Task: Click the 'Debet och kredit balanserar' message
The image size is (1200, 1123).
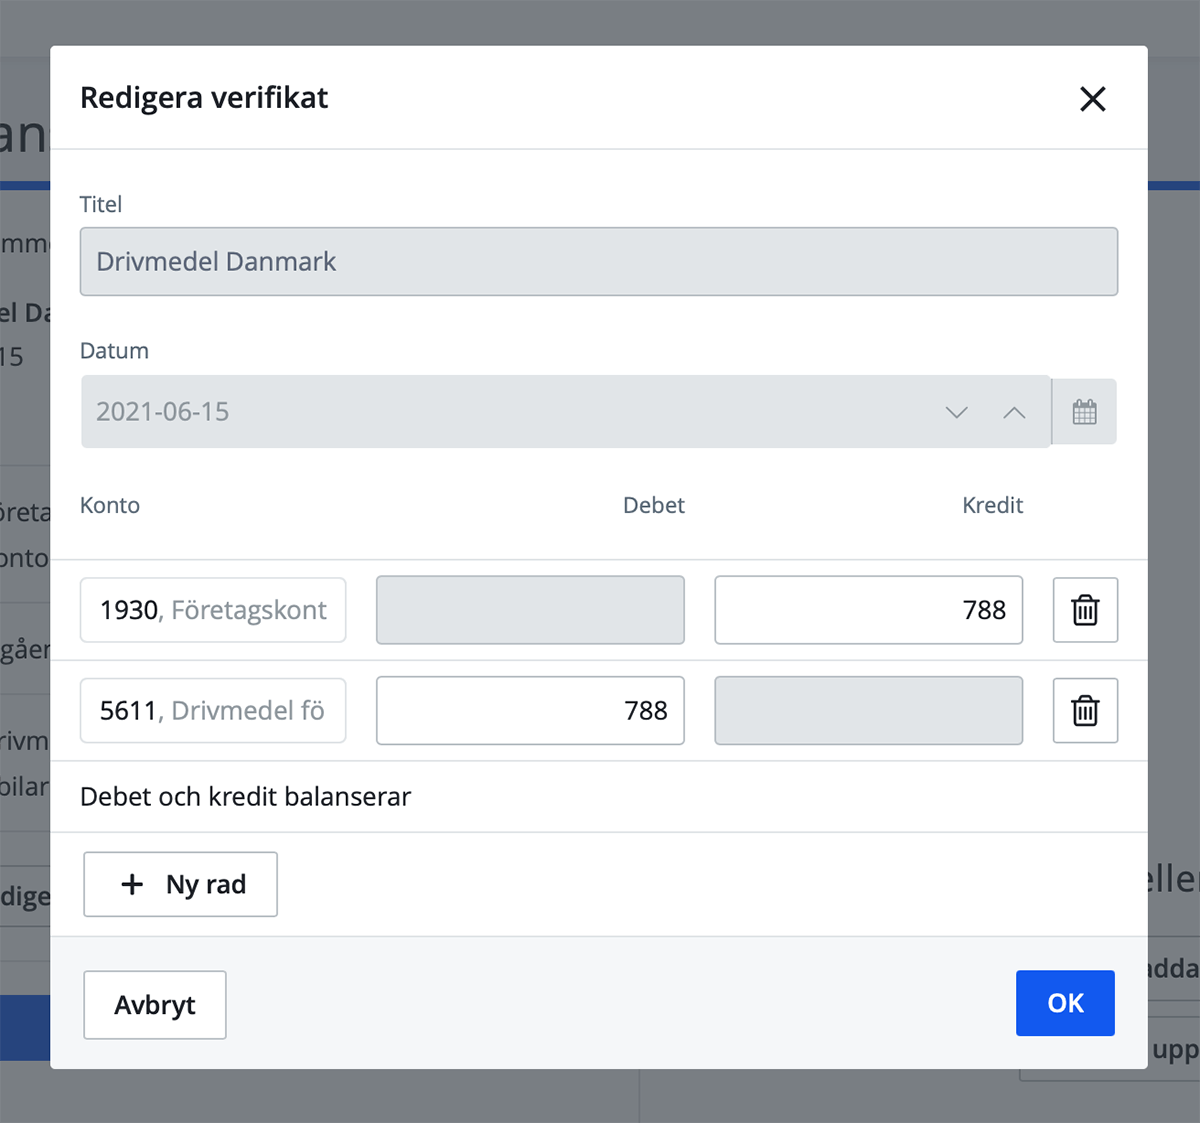Action: point(245,797)
